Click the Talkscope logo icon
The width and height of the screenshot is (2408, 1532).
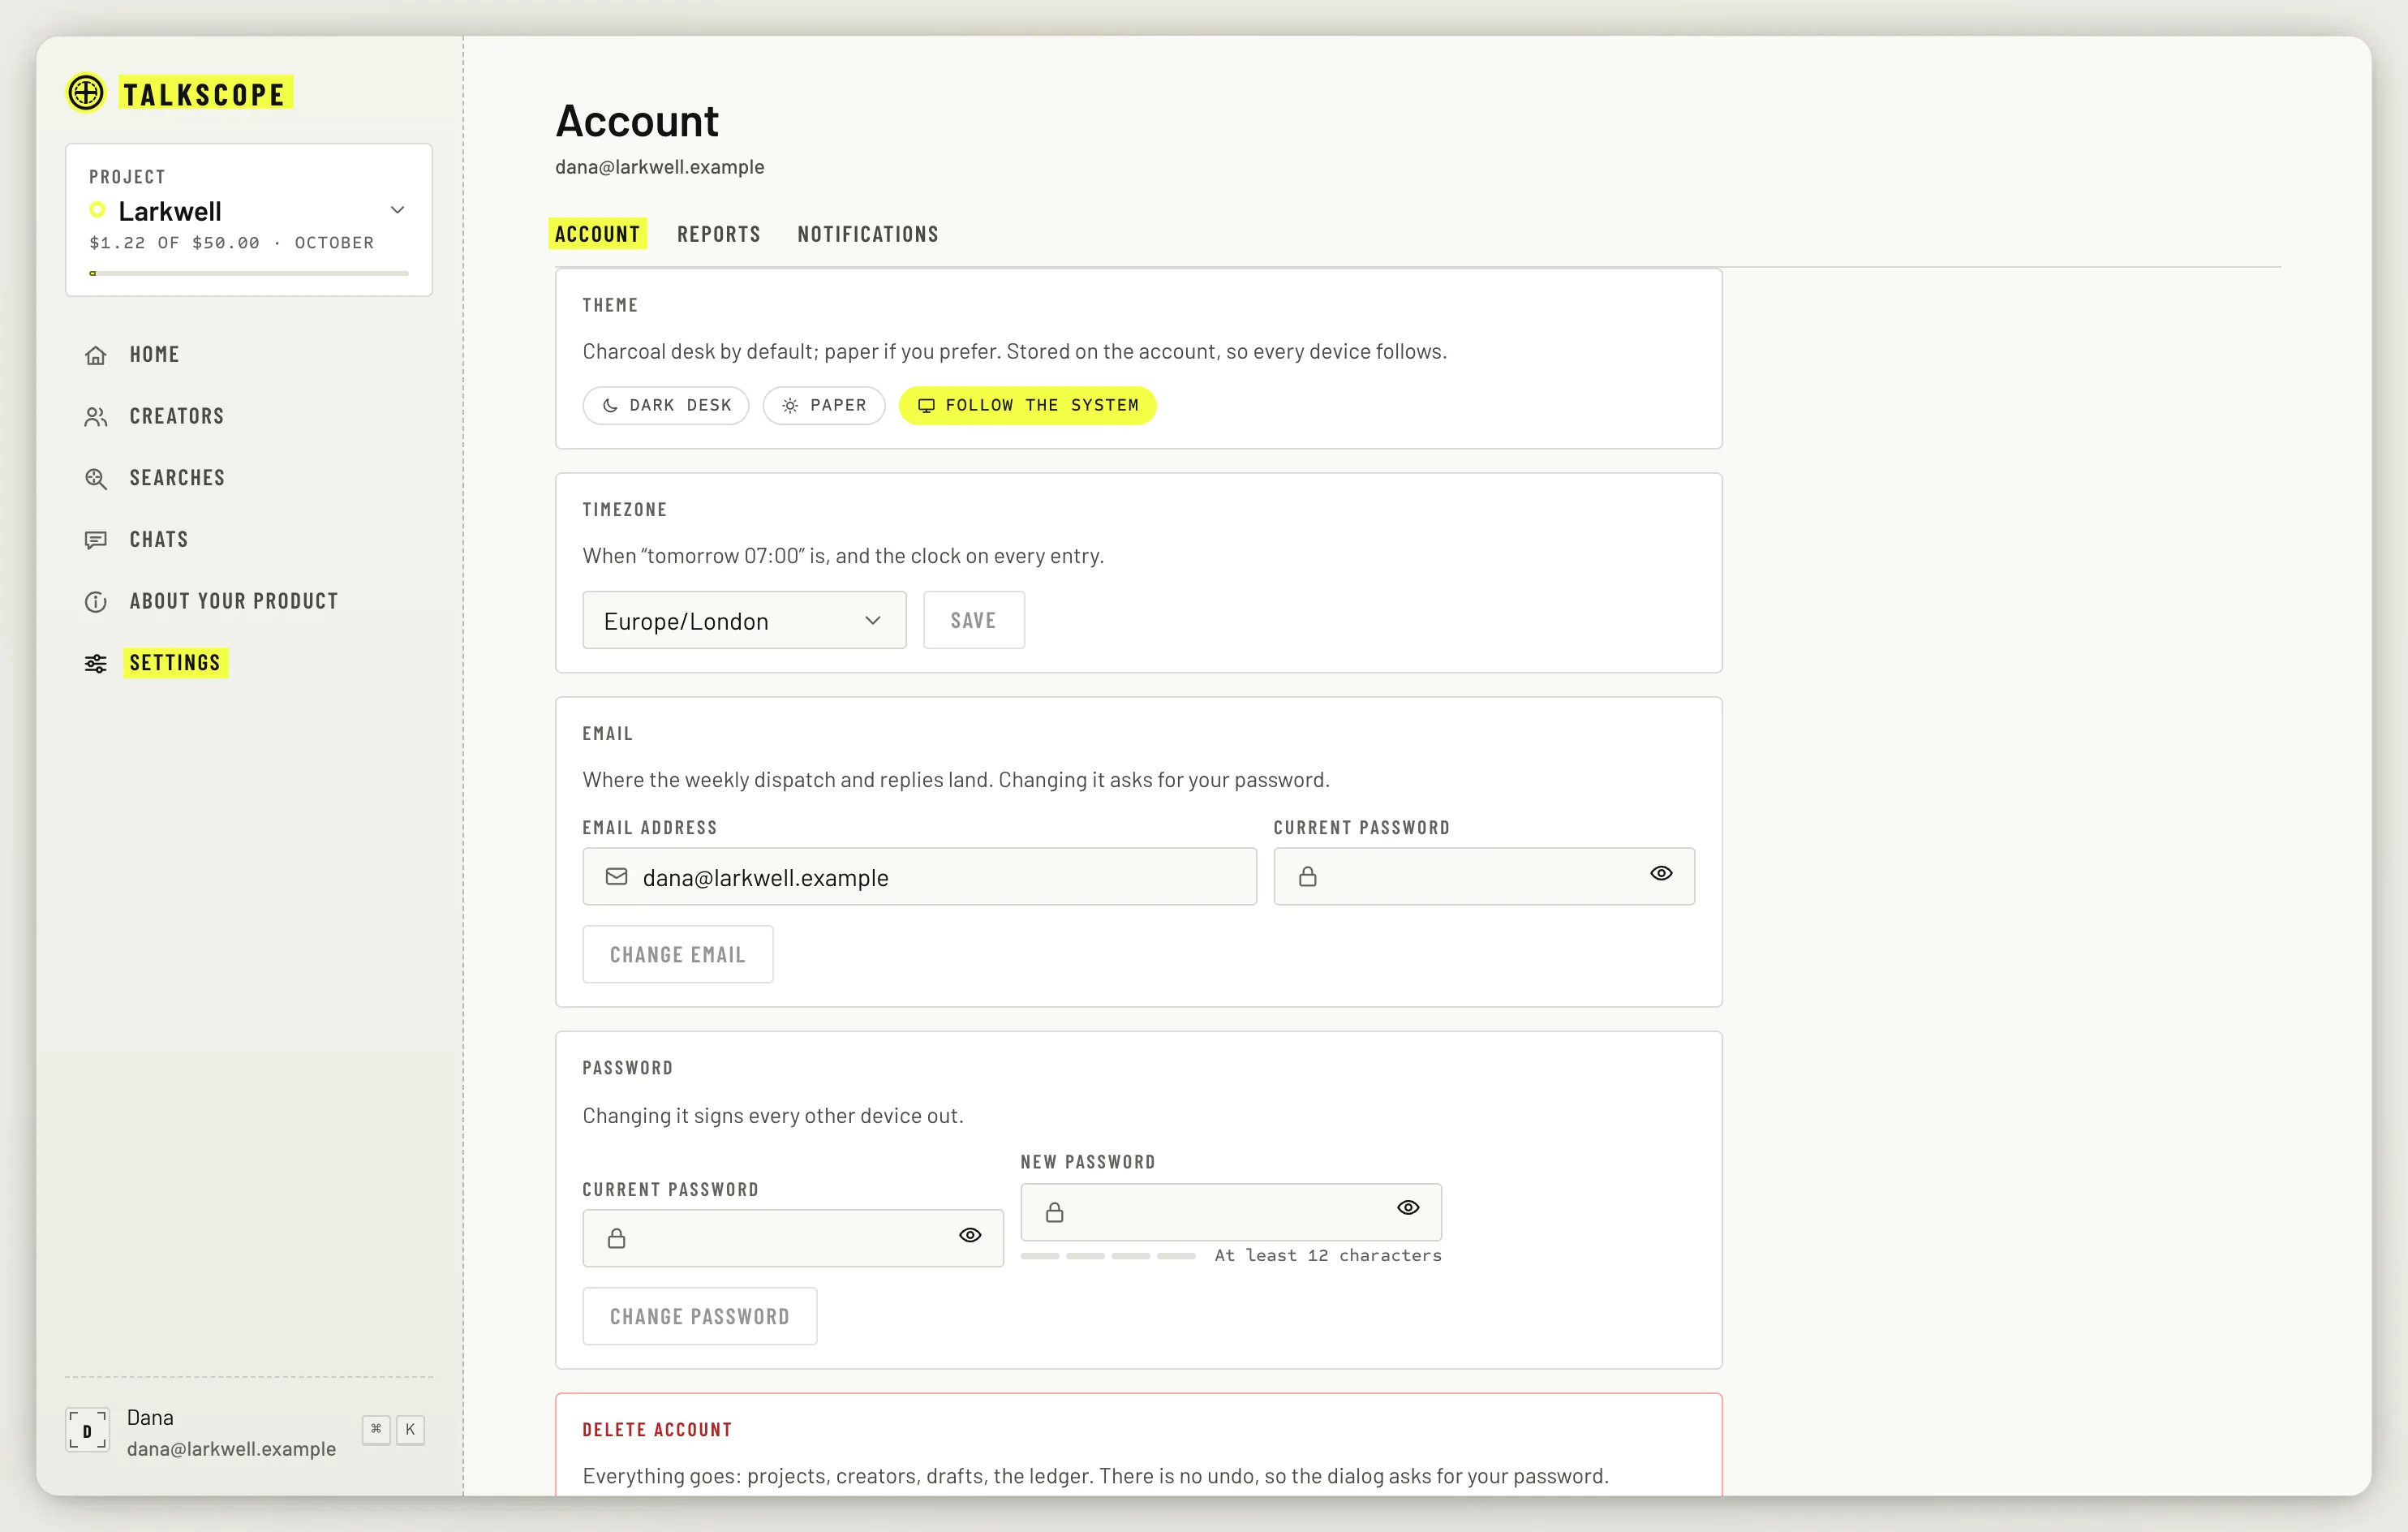(x=86, y=93)
